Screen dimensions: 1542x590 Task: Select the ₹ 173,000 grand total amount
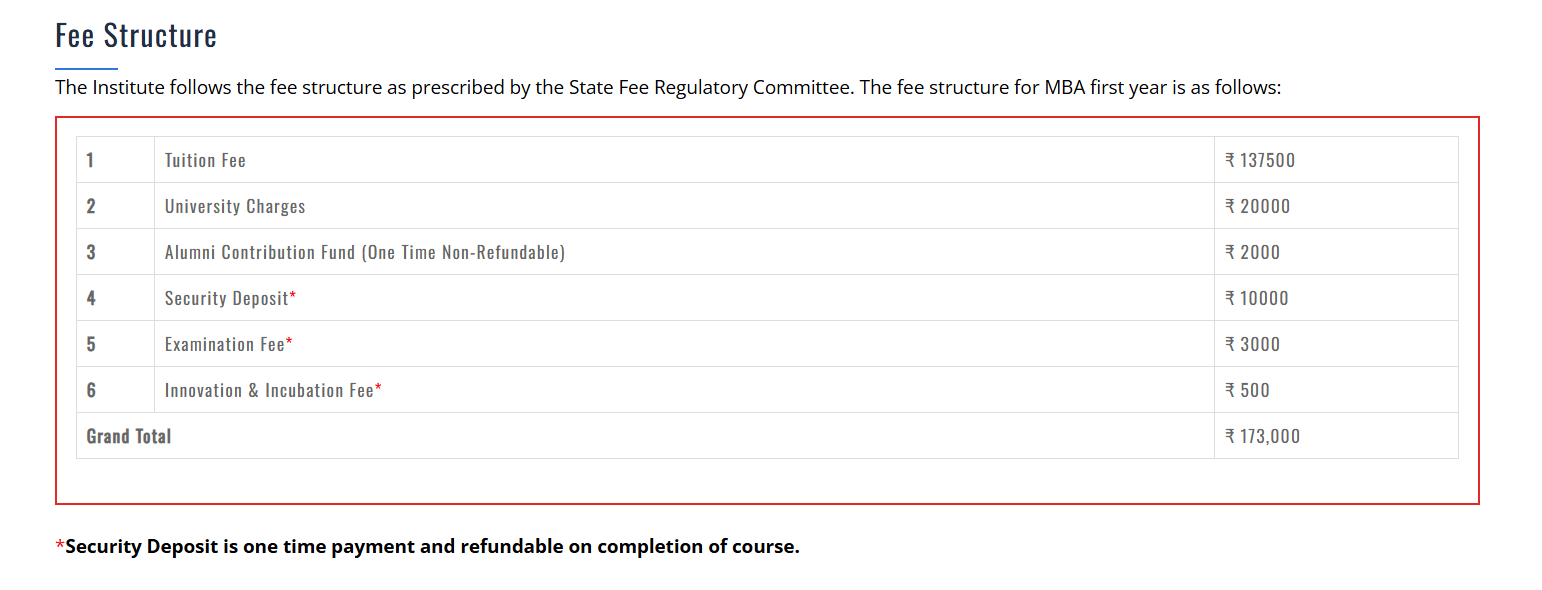(x=1263, y=436)
